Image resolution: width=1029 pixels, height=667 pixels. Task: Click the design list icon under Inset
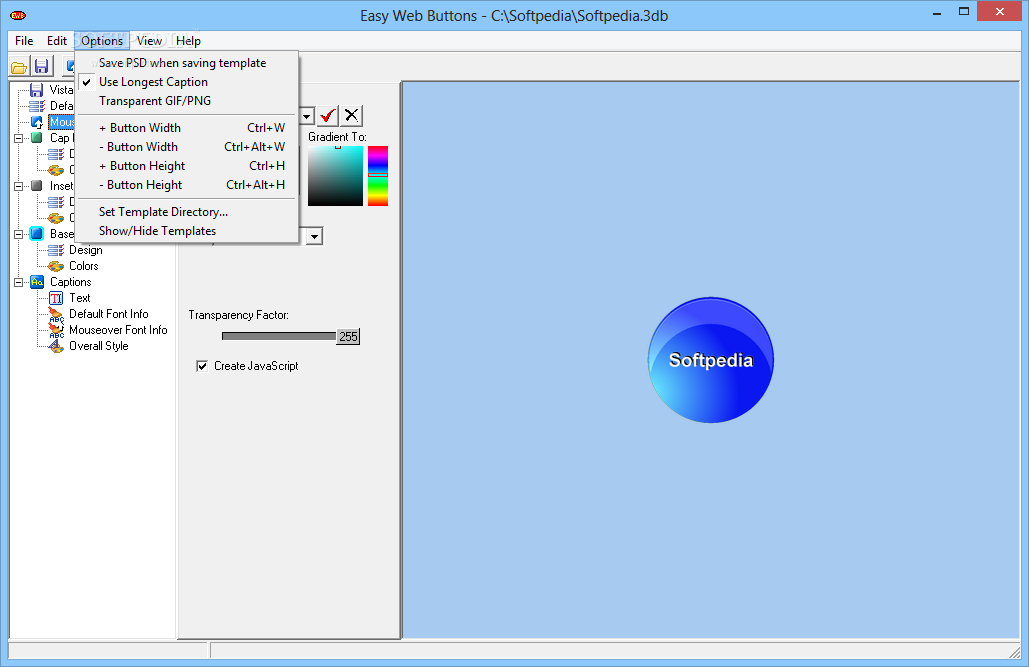[56, 202]
